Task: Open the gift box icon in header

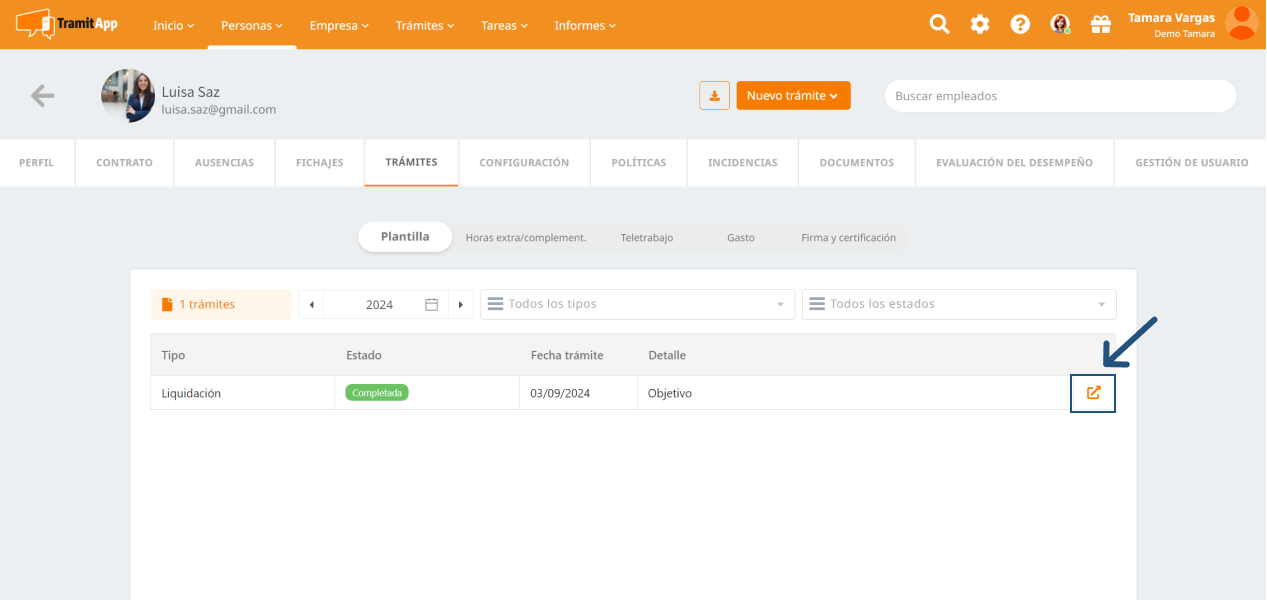Action: [1101, 25]
